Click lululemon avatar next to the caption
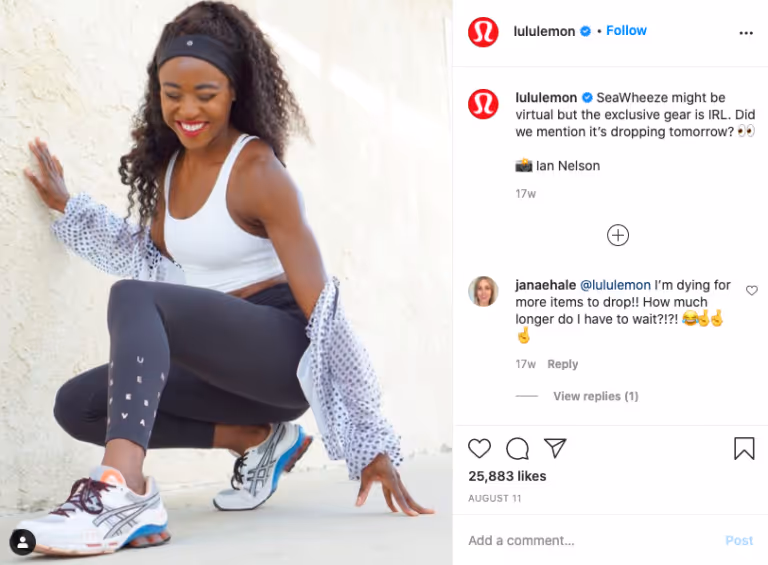 (x=483, y=104)
